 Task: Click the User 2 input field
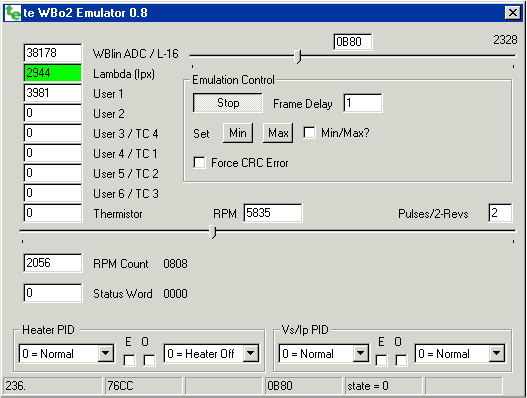click(53, 113)
